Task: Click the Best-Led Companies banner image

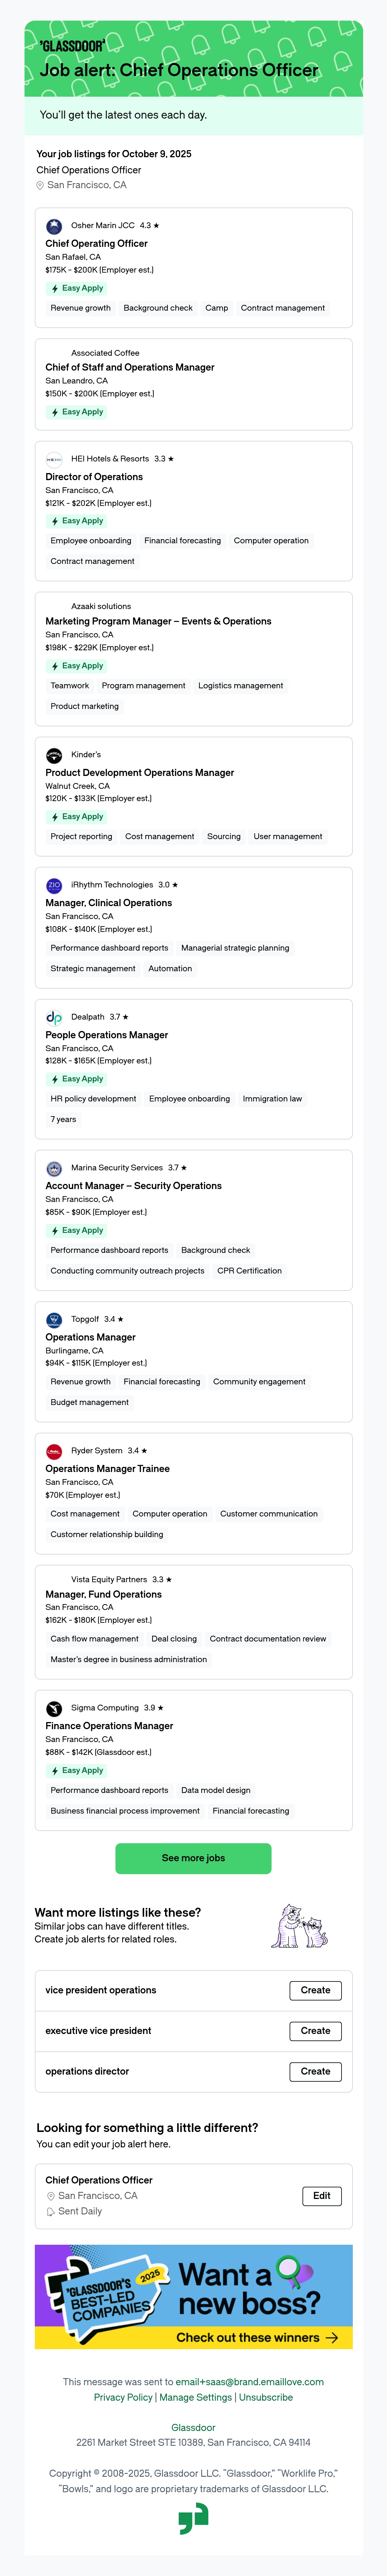Action: pos(193,2297)
